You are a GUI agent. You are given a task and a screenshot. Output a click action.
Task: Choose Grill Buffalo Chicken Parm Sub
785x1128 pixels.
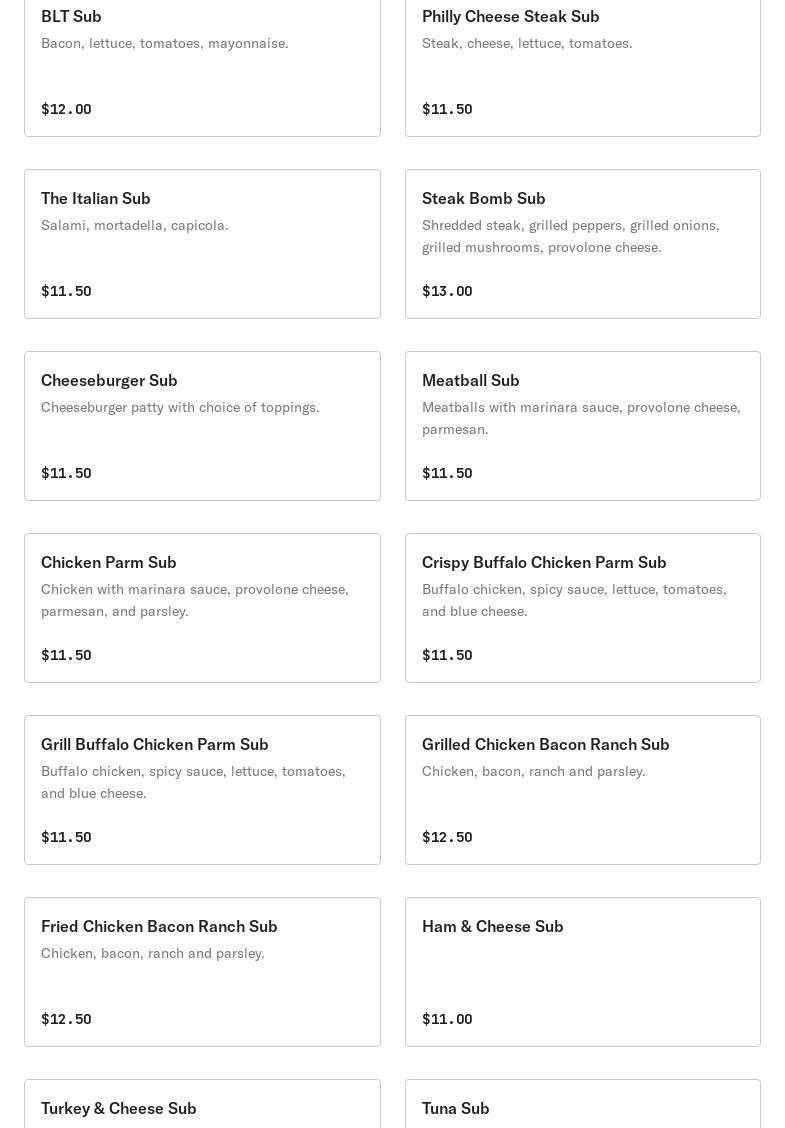pyautogui.click(x=202, y=790)
